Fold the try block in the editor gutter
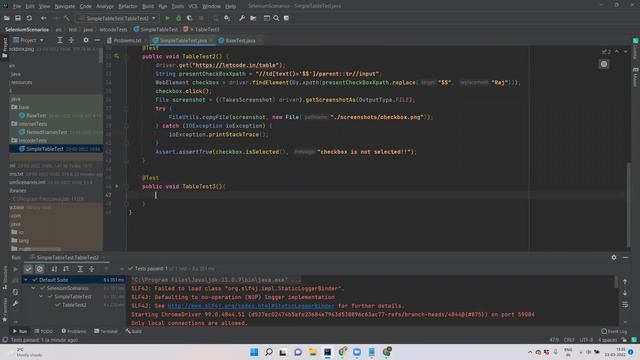The width and height of the screenshot is (640, 360). (126, 109)
